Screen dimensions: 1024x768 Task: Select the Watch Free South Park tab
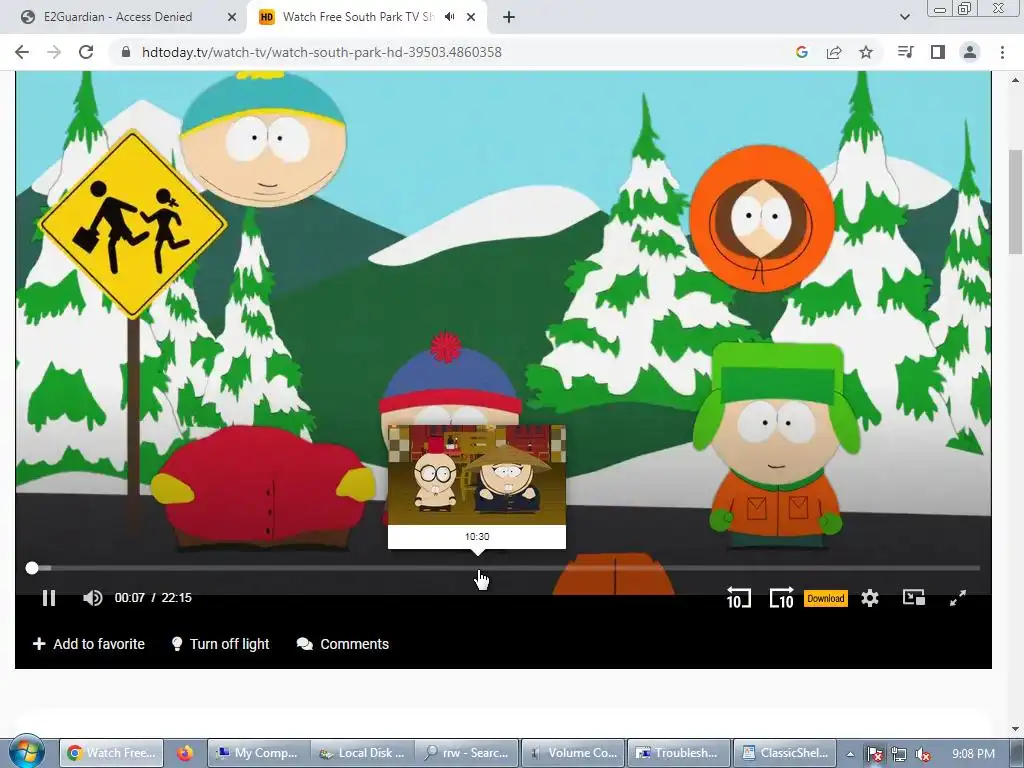pyautogui.click(x=358, y=17)
